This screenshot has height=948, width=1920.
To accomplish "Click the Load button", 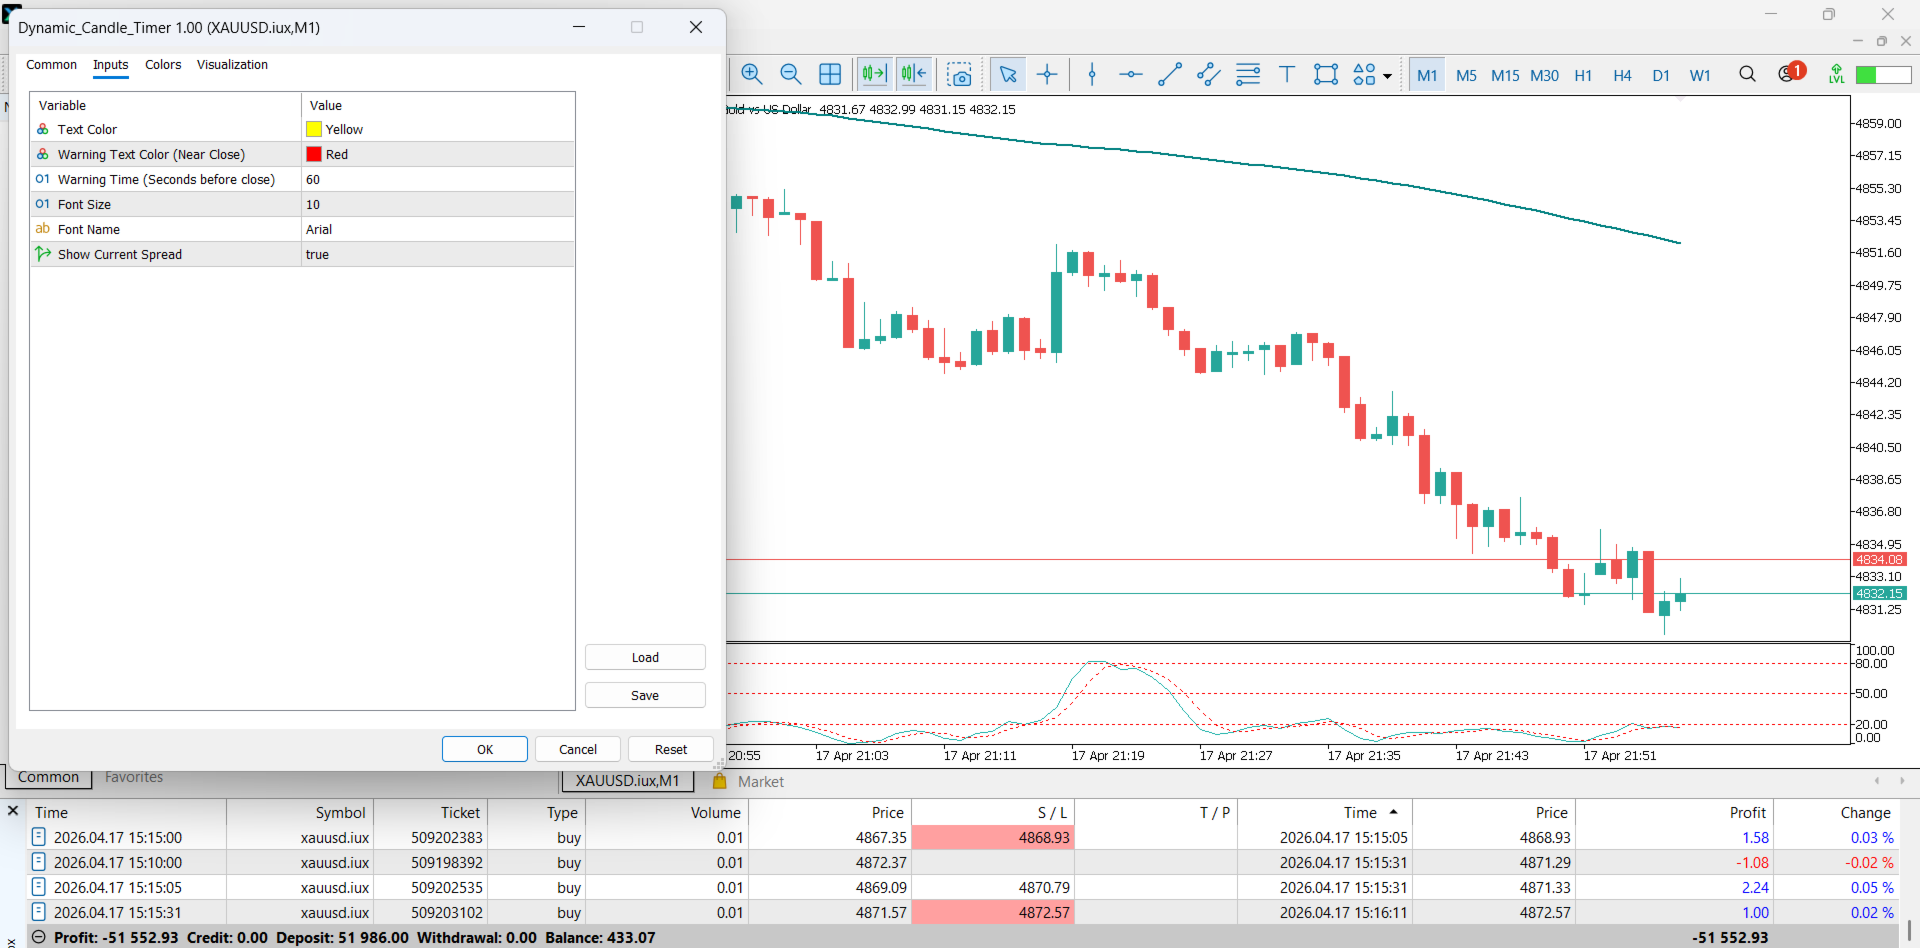I will (645, 657).
